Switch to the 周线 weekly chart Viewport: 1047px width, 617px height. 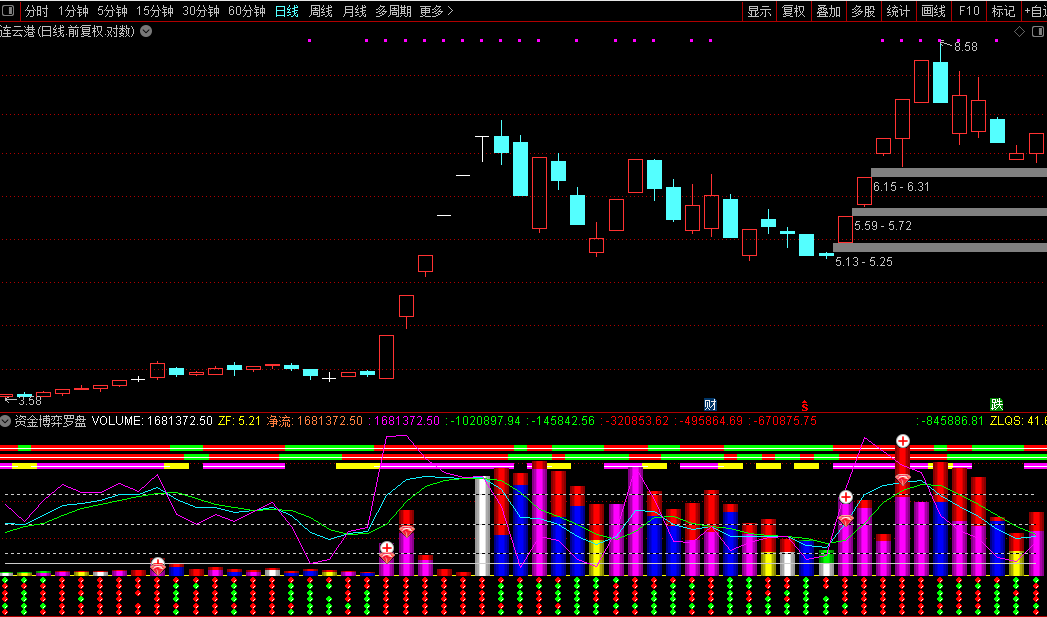coord(321,11)
